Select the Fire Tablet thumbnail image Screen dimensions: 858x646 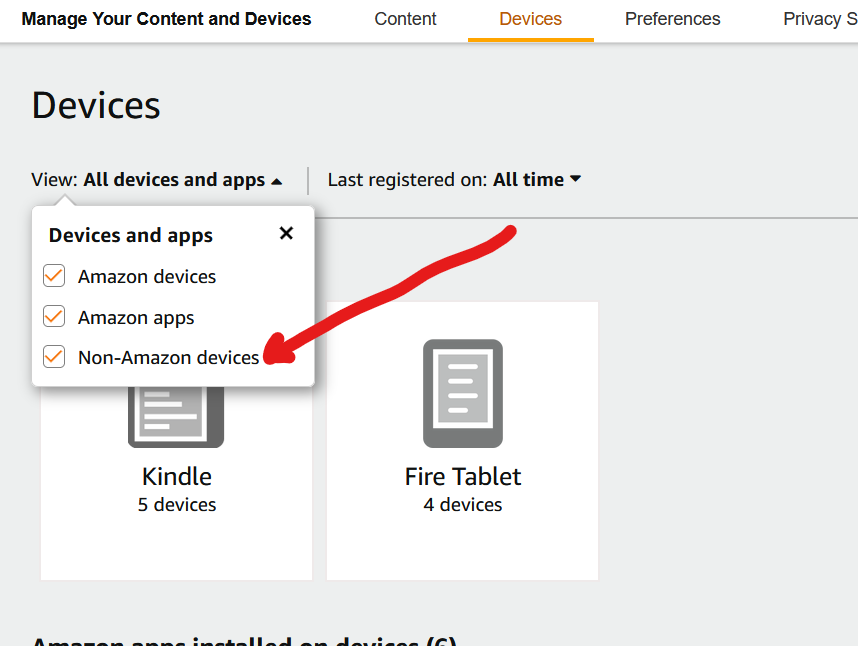point(462,393)
